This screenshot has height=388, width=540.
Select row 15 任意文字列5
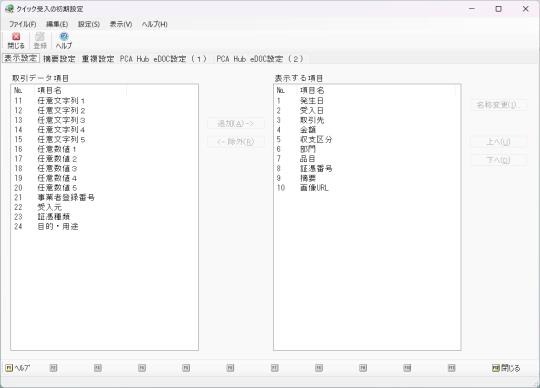click(104, 139)
